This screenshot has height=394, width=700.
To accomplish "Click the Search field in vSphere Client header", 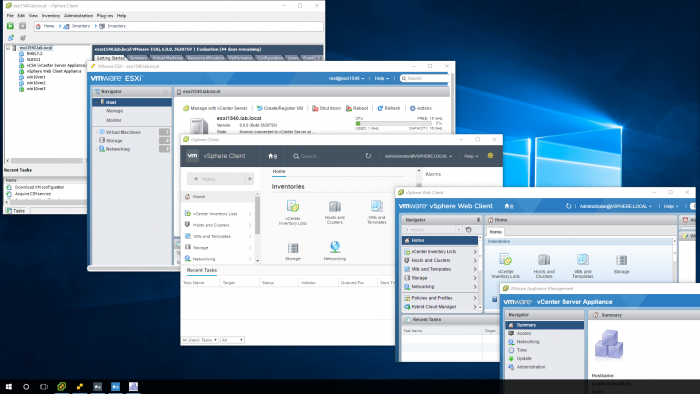I will click(x=309, y=156).
